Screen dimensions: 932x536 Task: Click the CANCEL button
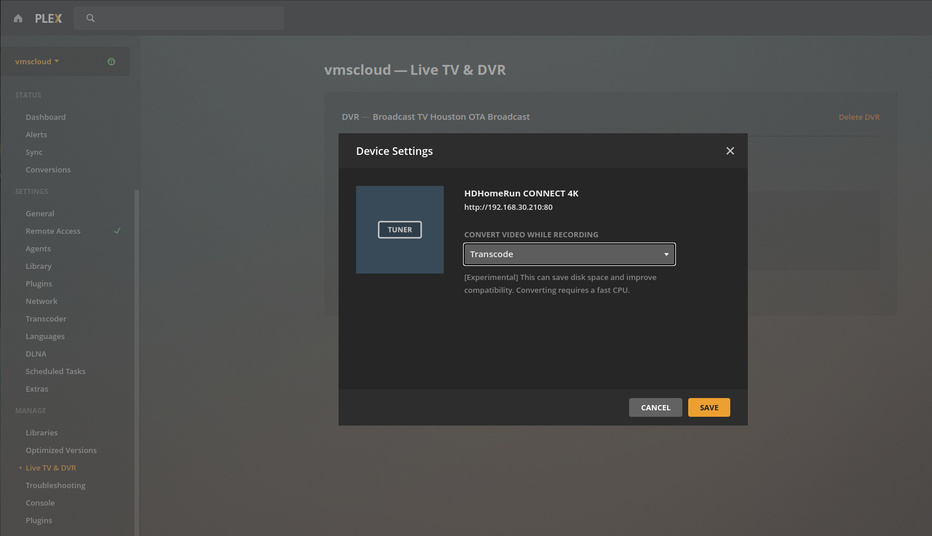(656, 408)
